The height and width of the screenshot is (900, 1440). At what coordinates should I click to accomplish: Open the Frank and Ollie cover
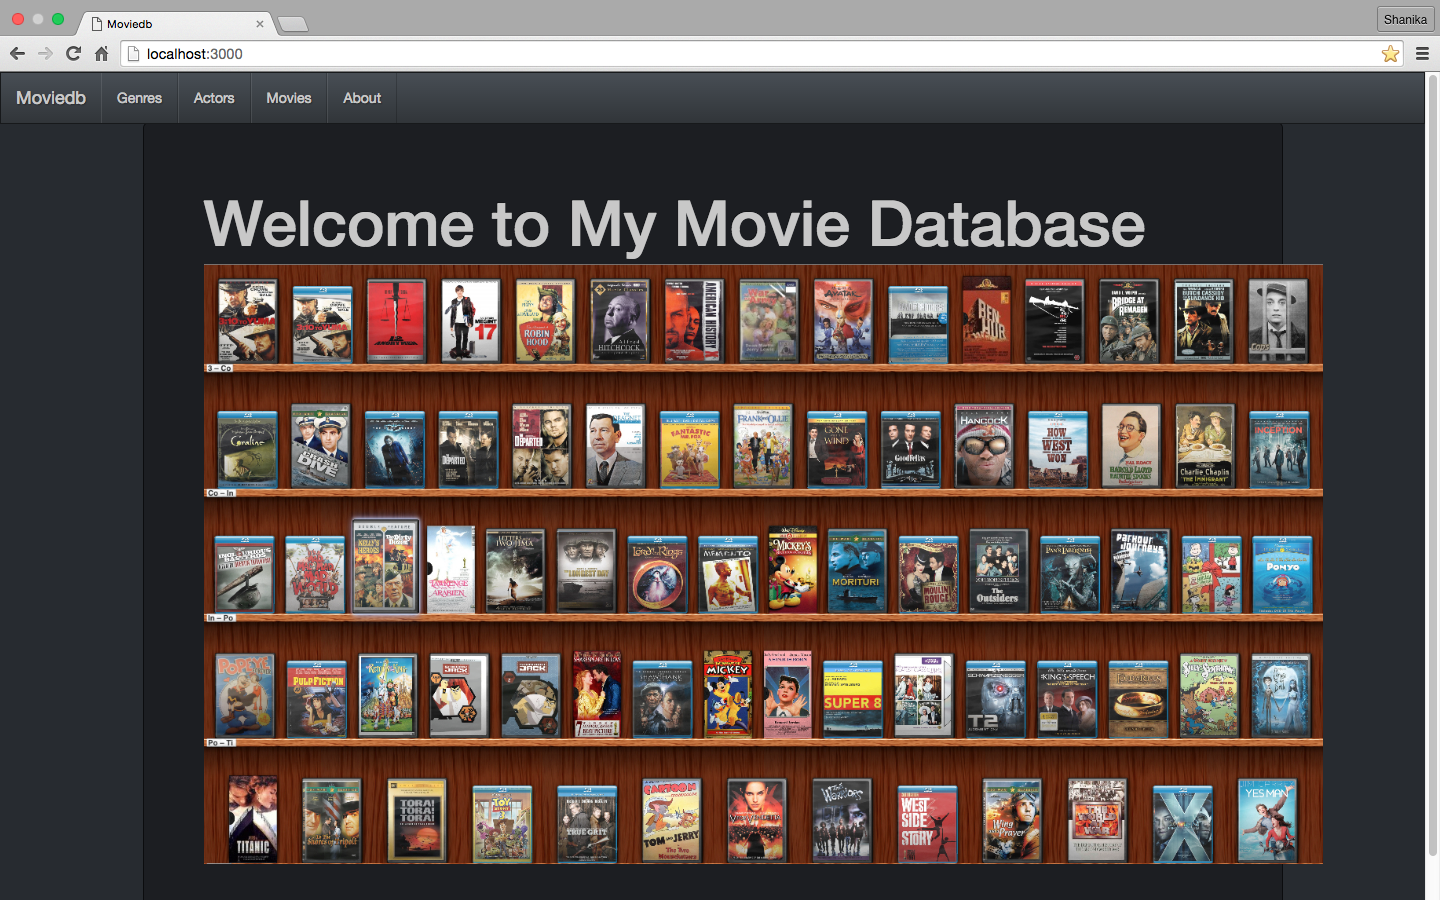pyautogui.click(x=763, y=446)
